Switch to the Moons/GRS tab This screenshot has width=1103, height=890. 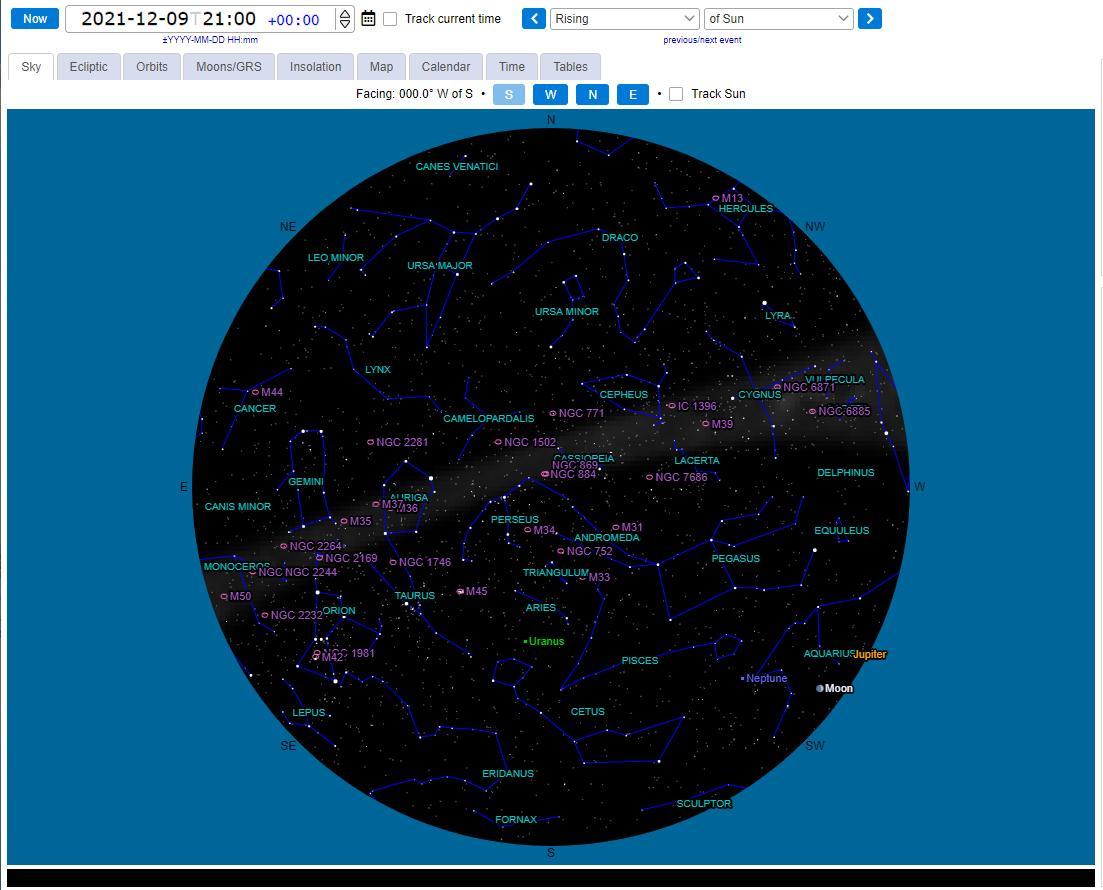[228, 67]
